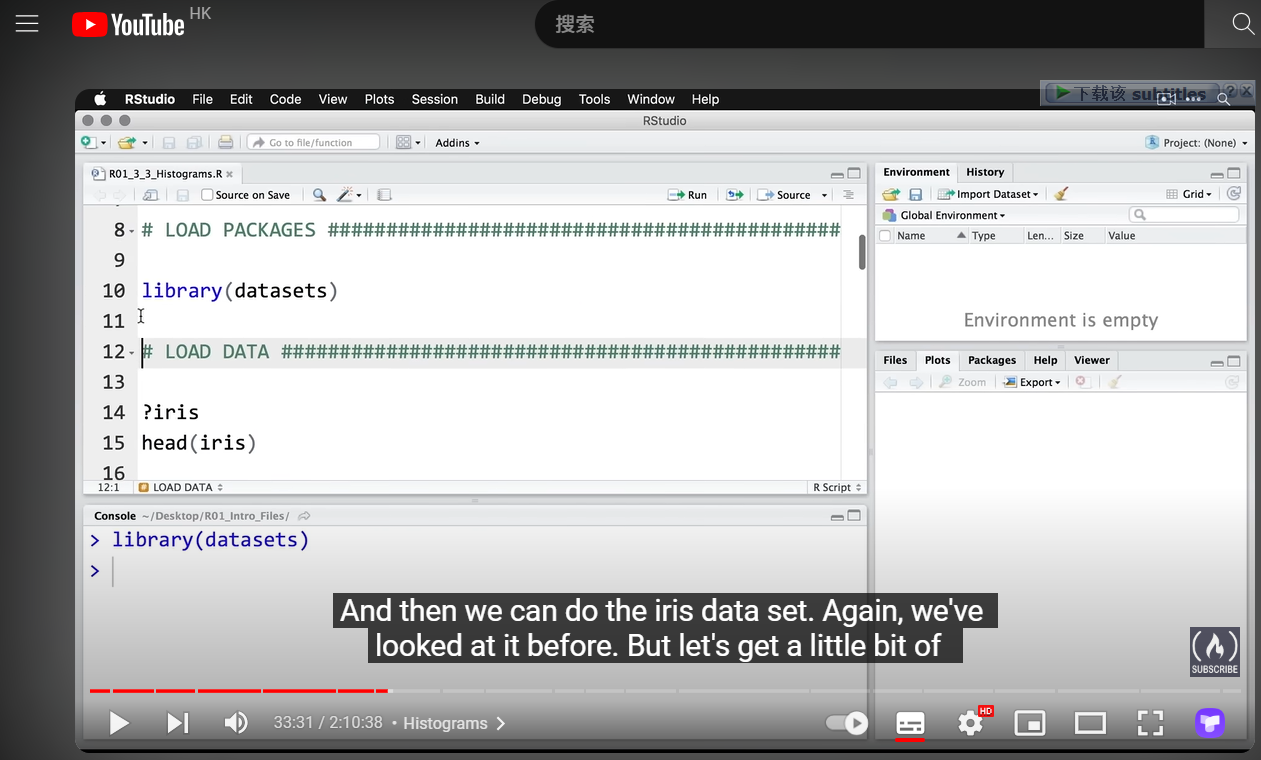Click the freeCodeCamp subscribe watermark
1261x760 pixels.
click(x=1215, y=652)
